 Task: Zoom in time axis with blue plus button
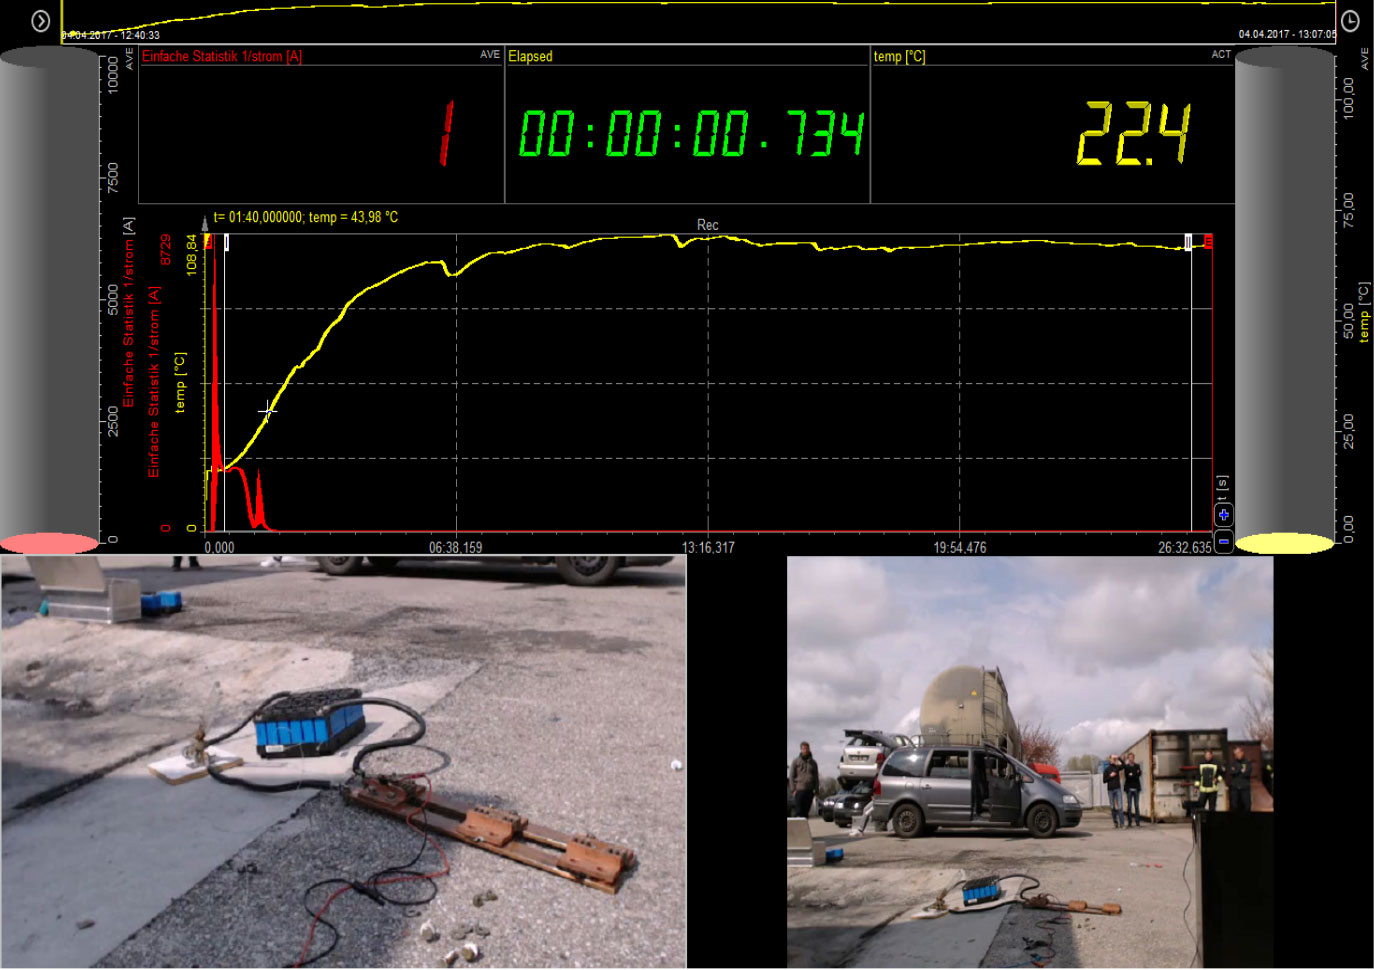[x=1223, y=515]
